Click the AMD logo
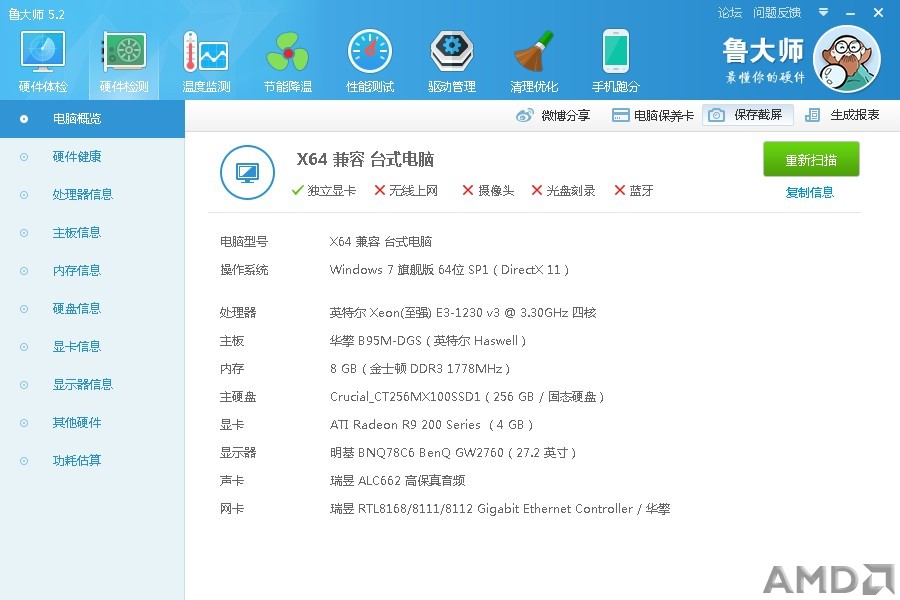This screenshot has height=600, width=900. tap(829, 580)
